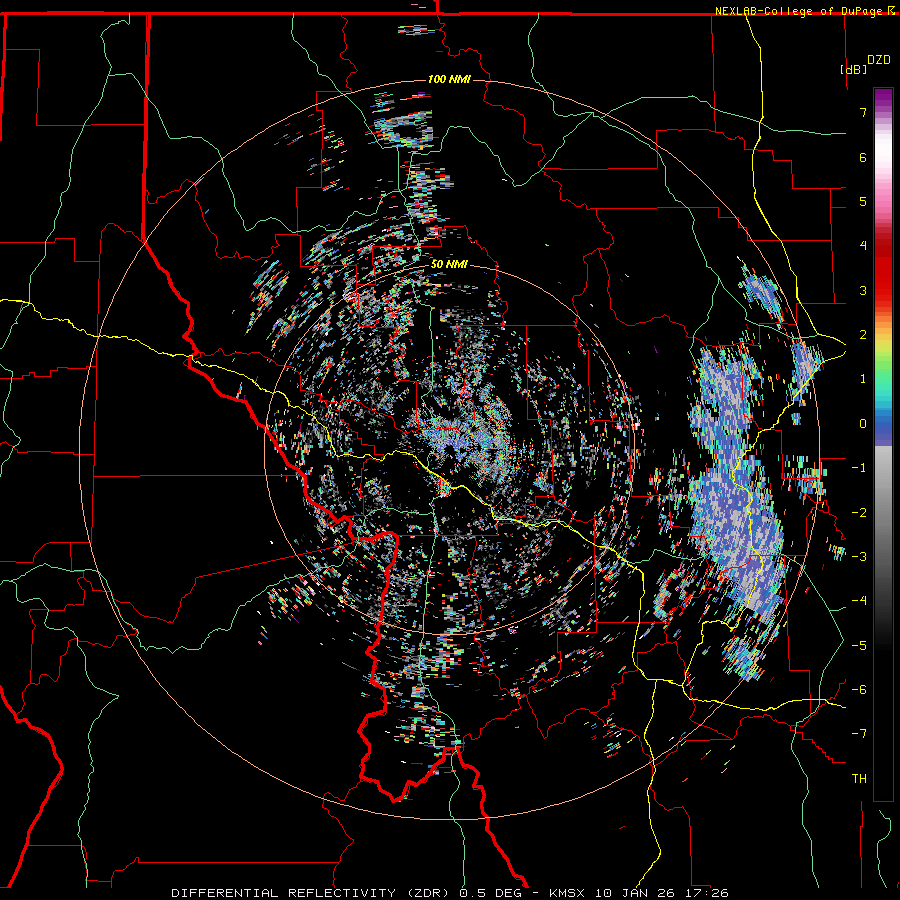Click the 7 value on color scale
The height and width of the screenshot is (900, 900).
863,112
